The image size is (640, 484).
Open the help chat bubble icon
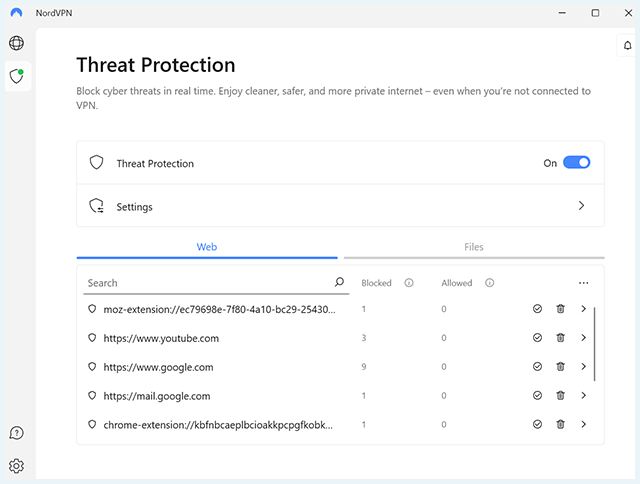(x=16, y=433)
